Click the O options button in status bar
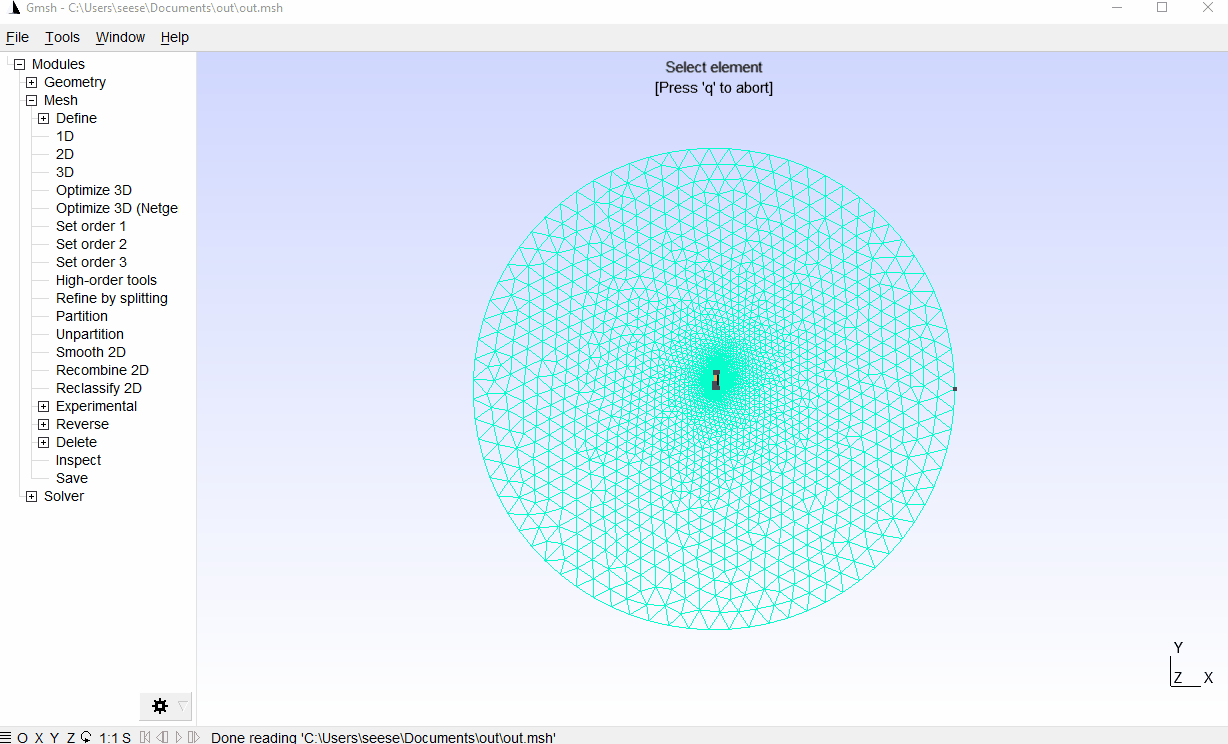Screen dimensions: 1228x744 [x=22, y=738]
